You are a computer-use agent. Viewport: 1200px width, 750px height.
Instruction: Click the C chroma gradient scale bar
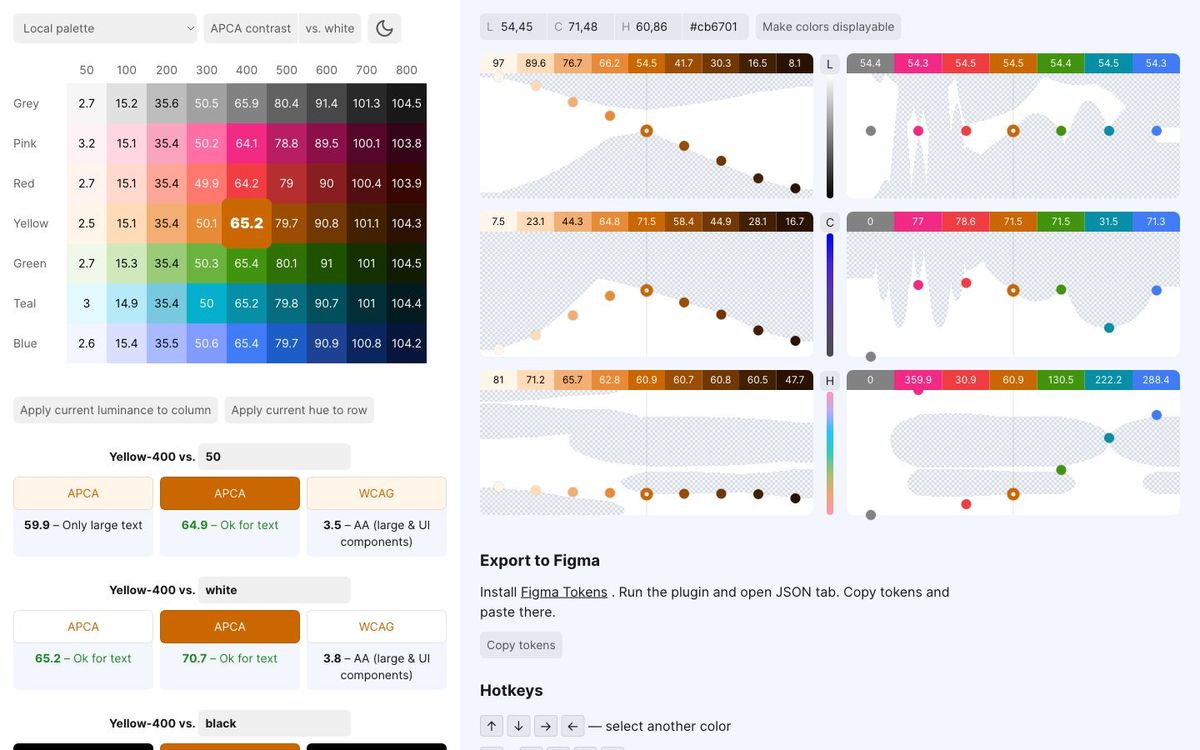[x=830, y=296]
